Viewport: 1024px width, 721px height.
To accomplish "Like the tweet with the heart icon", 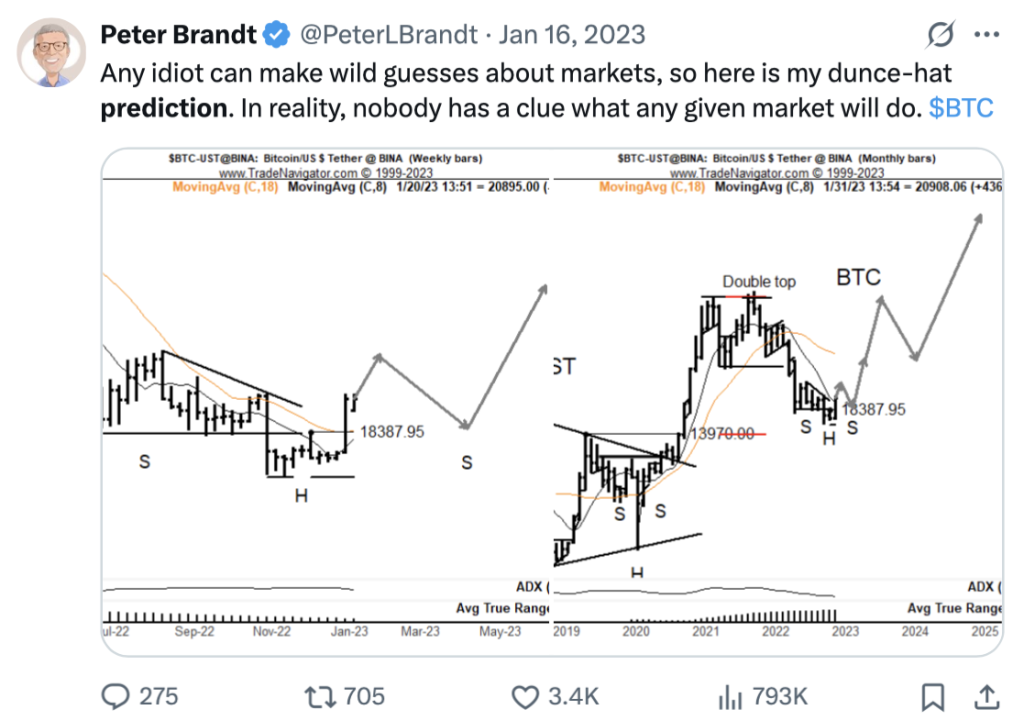I will tap(526, 695).
